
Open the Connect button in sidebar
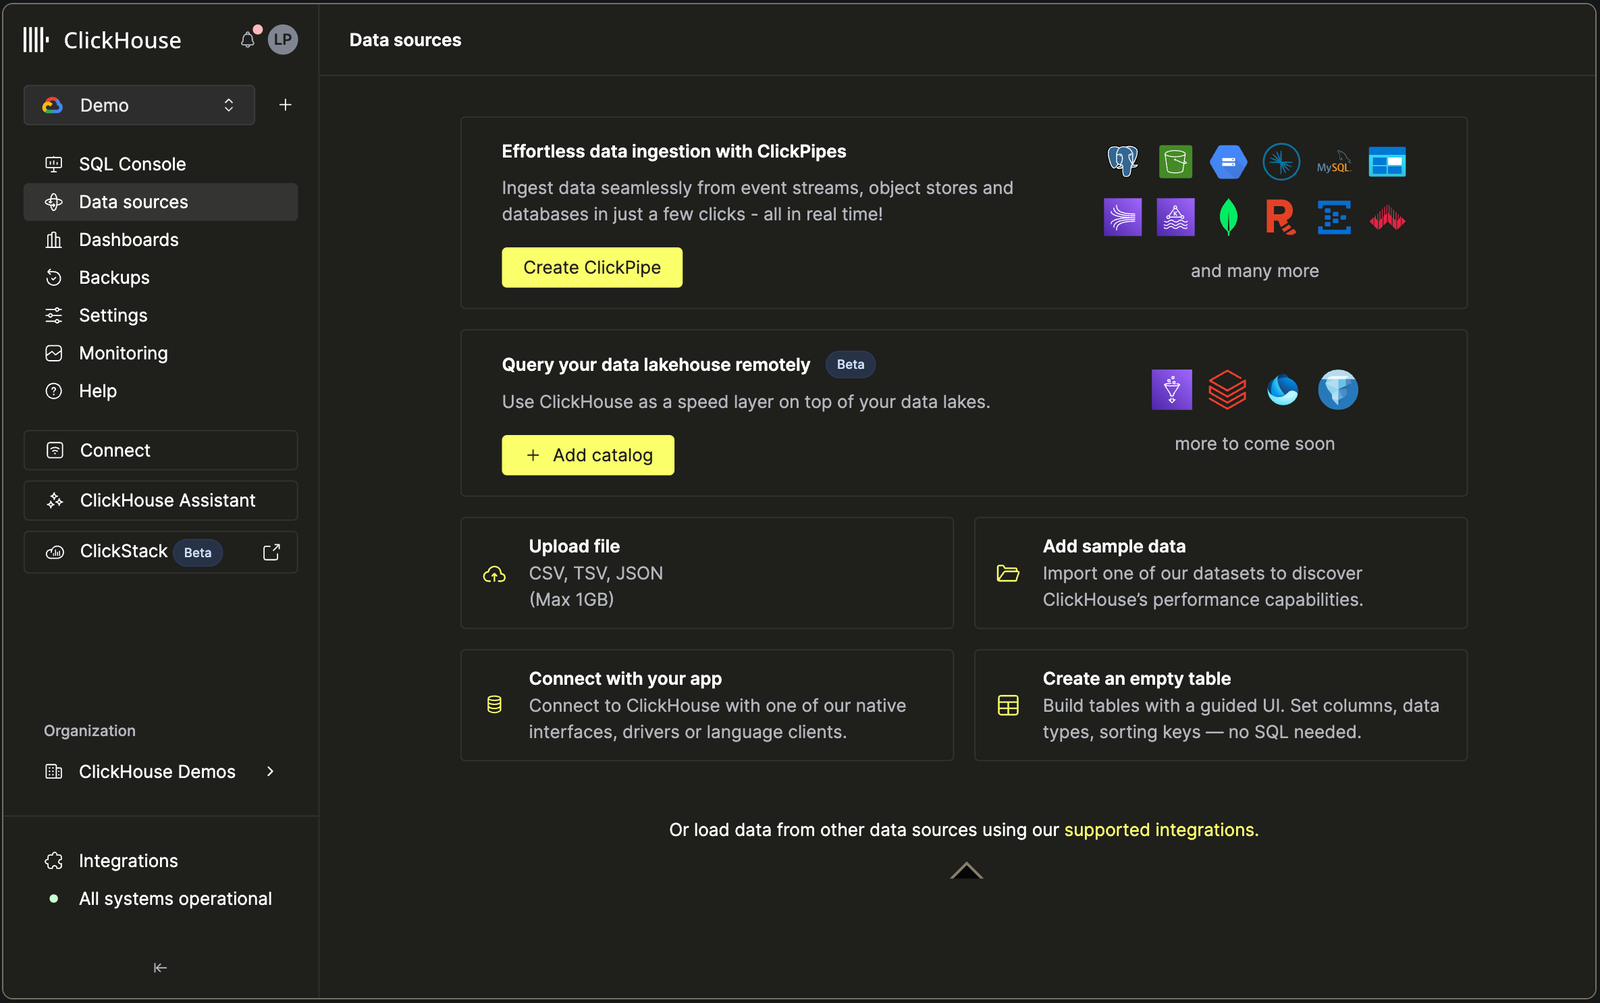click(x=161, y=450)
